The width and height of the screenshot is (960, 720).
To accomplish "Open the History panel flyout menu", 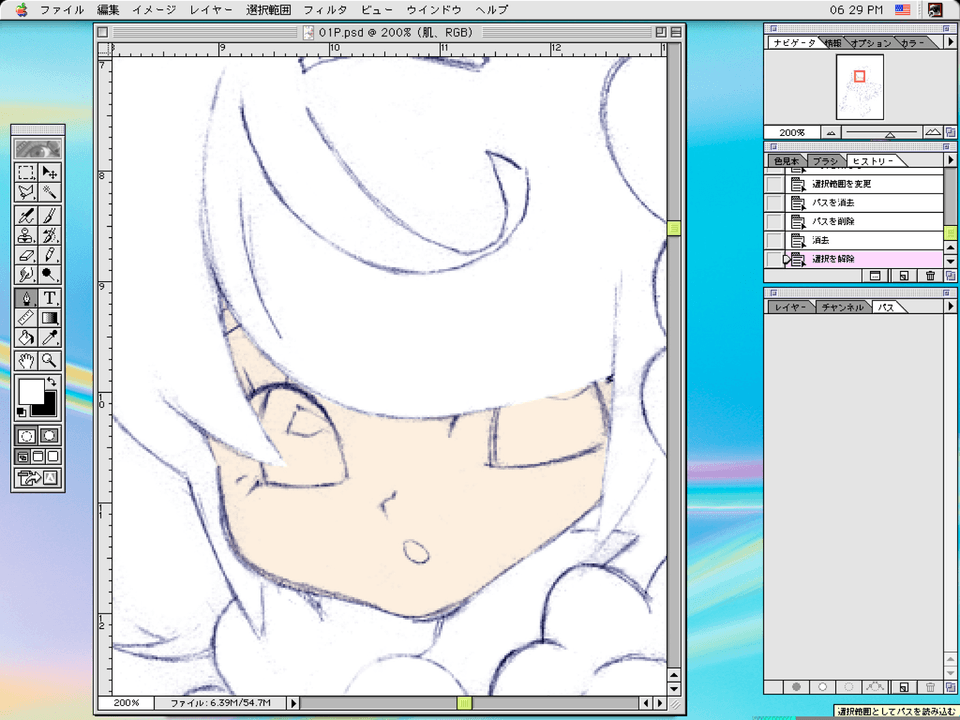I will click(x=950, y=161).
